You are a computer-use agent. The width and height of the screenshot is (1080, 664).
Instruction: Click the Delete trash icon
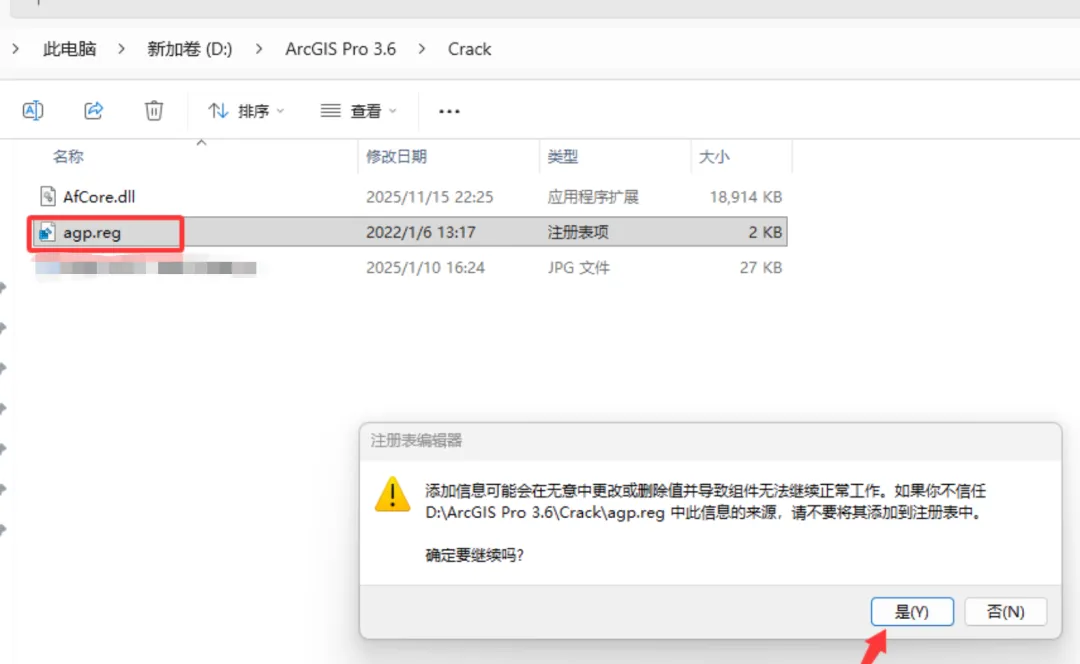(x=154, y=110)
